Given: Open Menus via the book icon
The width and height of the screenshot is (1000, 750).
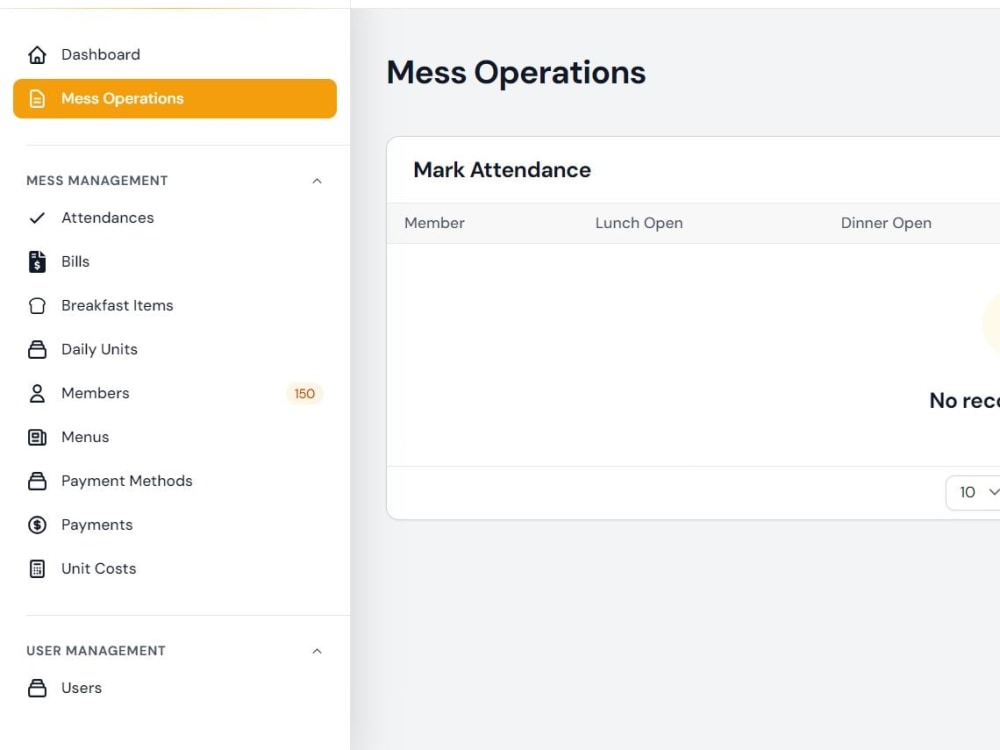Looking at the screenshot, I should tap(37, 437).
